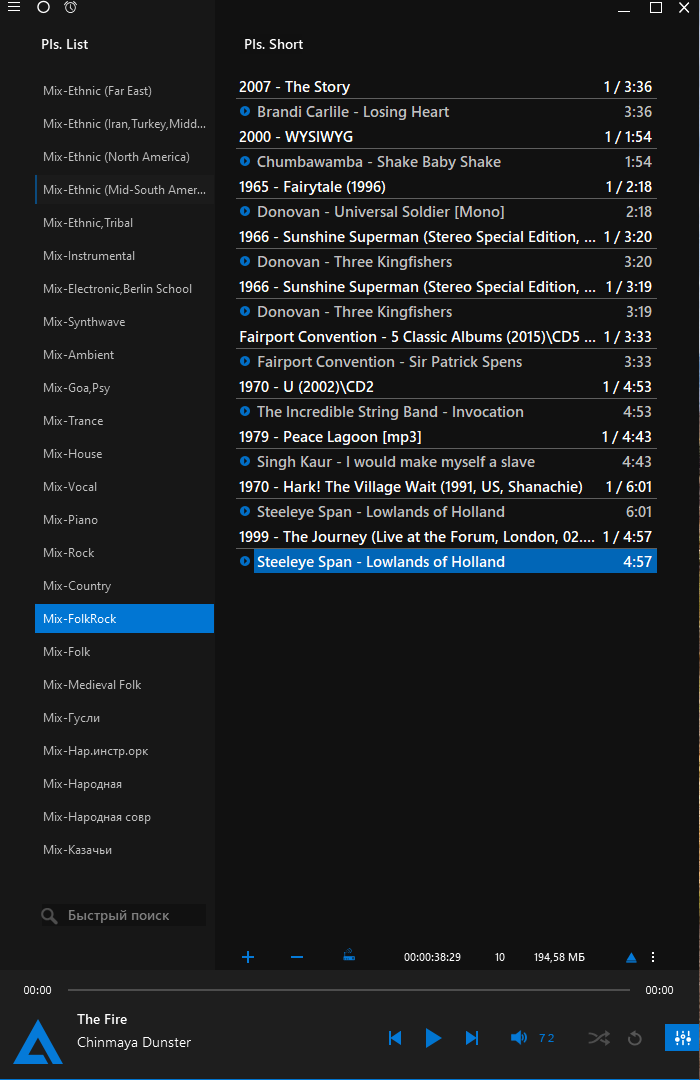Open the playlist three-dot options menu
This screenshot has height=1080, width=700.
tap(653, 957)
